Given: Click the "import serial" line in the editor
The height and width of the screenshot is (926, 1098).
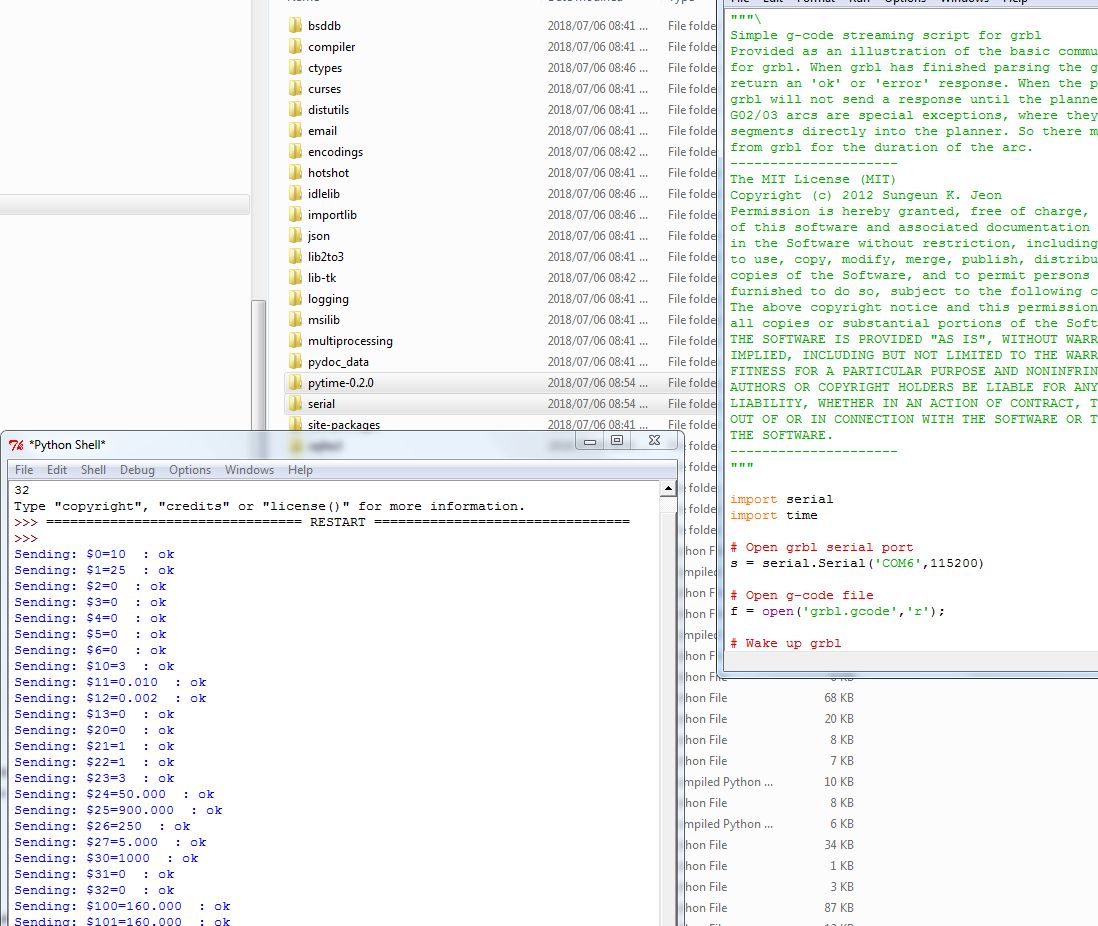Looking at the screenshot, I should point(781,499).
